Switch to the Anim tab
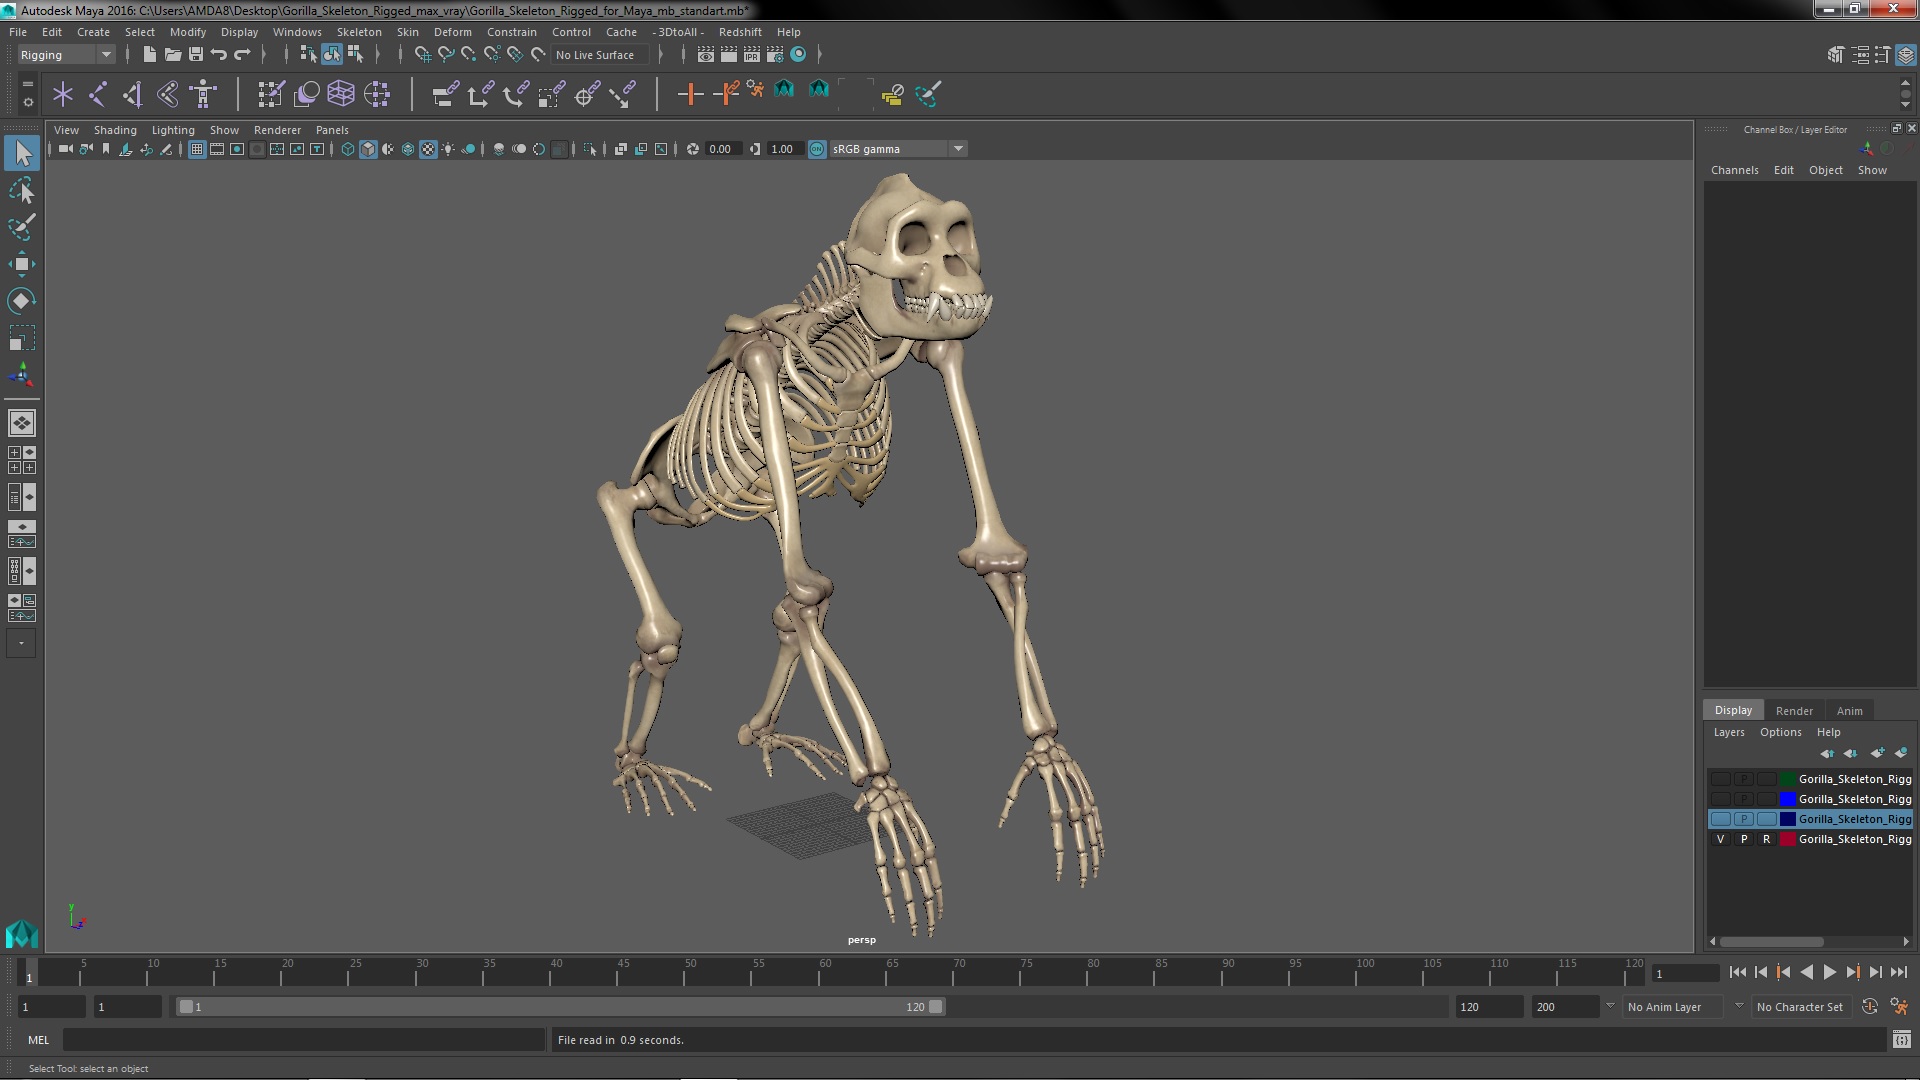 pos(1850,709)
